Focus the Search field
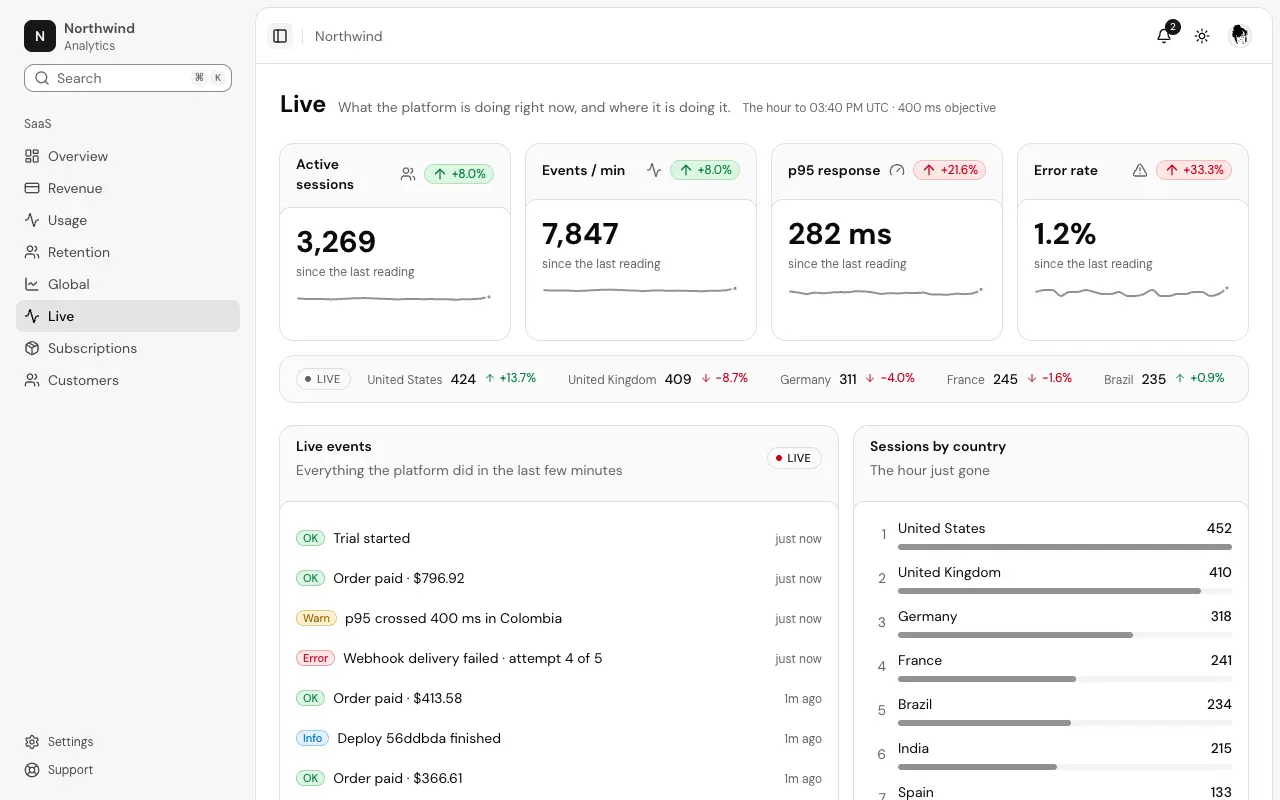The height and width of the screenshot is (800, 1280). pos(128,78)
